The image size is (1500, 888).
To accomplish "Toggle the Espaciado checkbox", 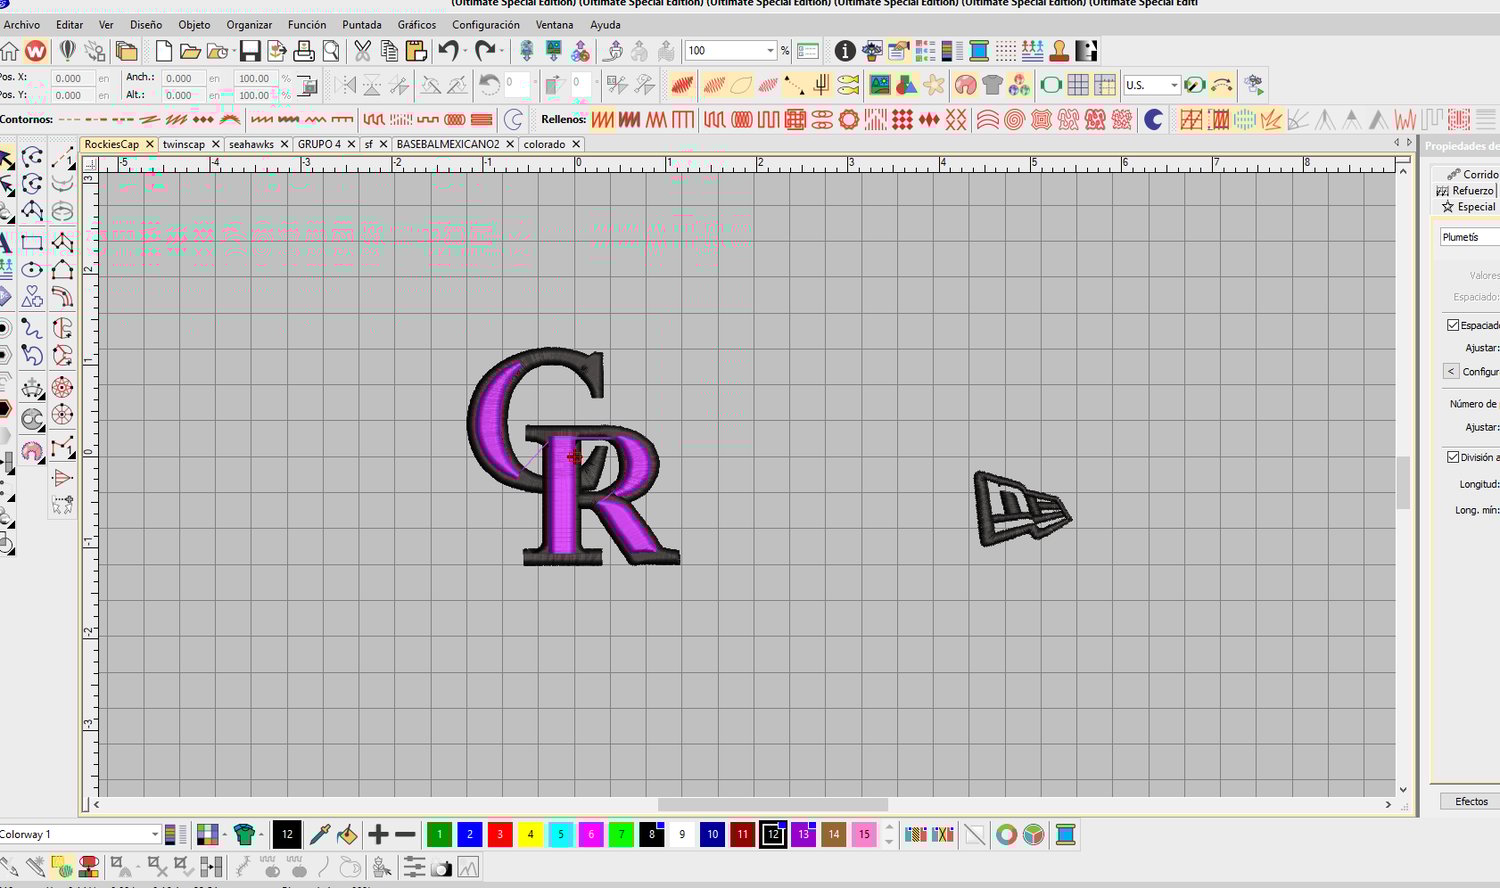I will [1453, 325].
